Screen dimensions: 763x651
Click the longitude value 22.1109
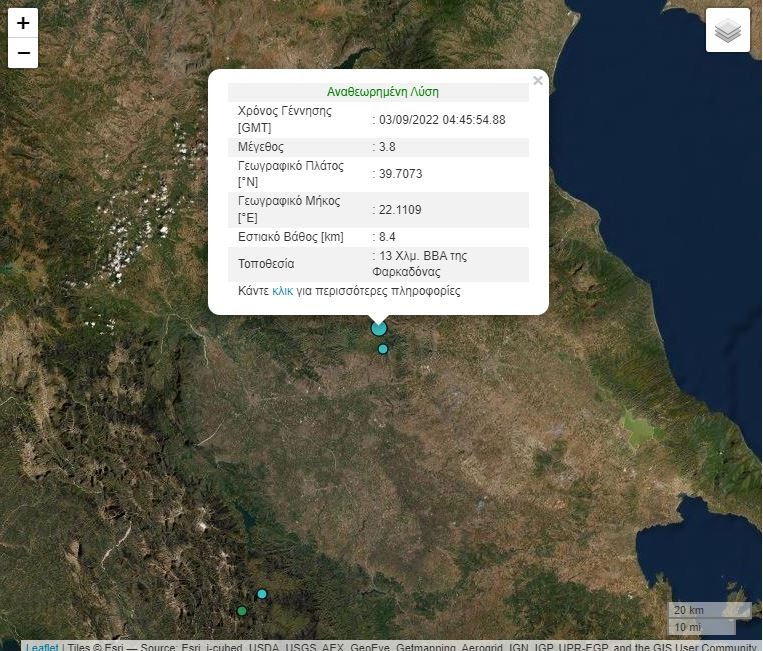point(399,209)
